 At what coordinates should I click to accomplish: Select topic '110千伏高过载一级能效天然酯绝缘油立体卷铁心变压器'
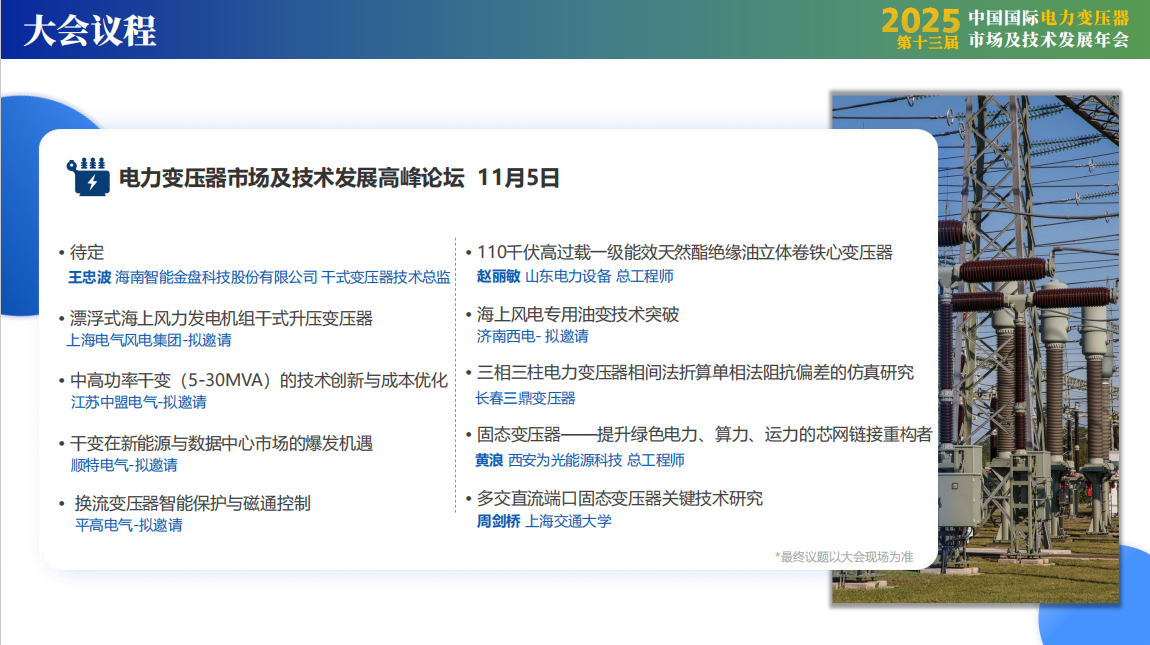(x=684, y=252)
